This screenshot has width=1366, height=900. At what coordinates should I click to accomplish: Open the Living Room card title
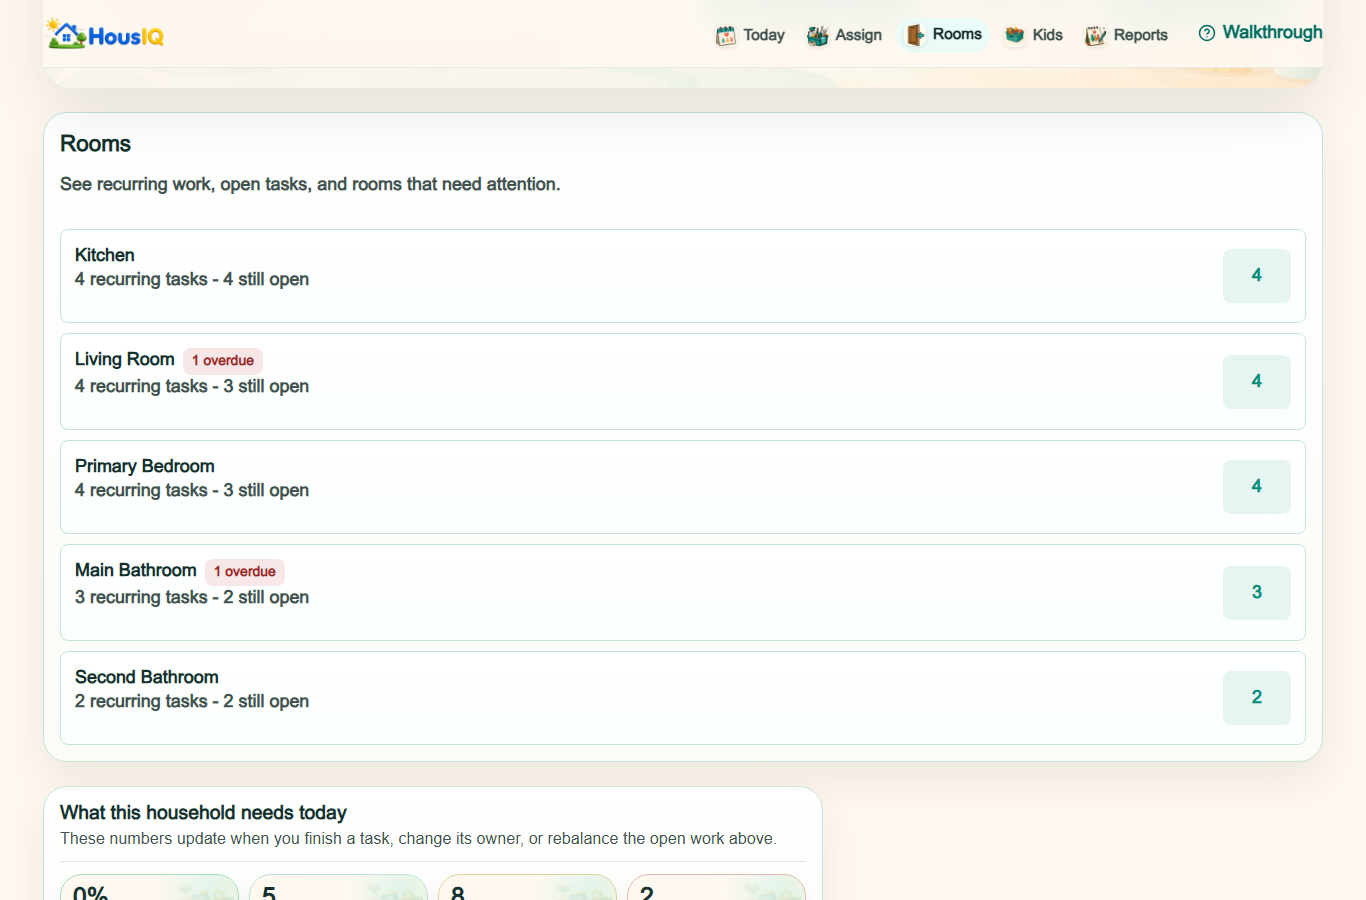pos(125,359)
